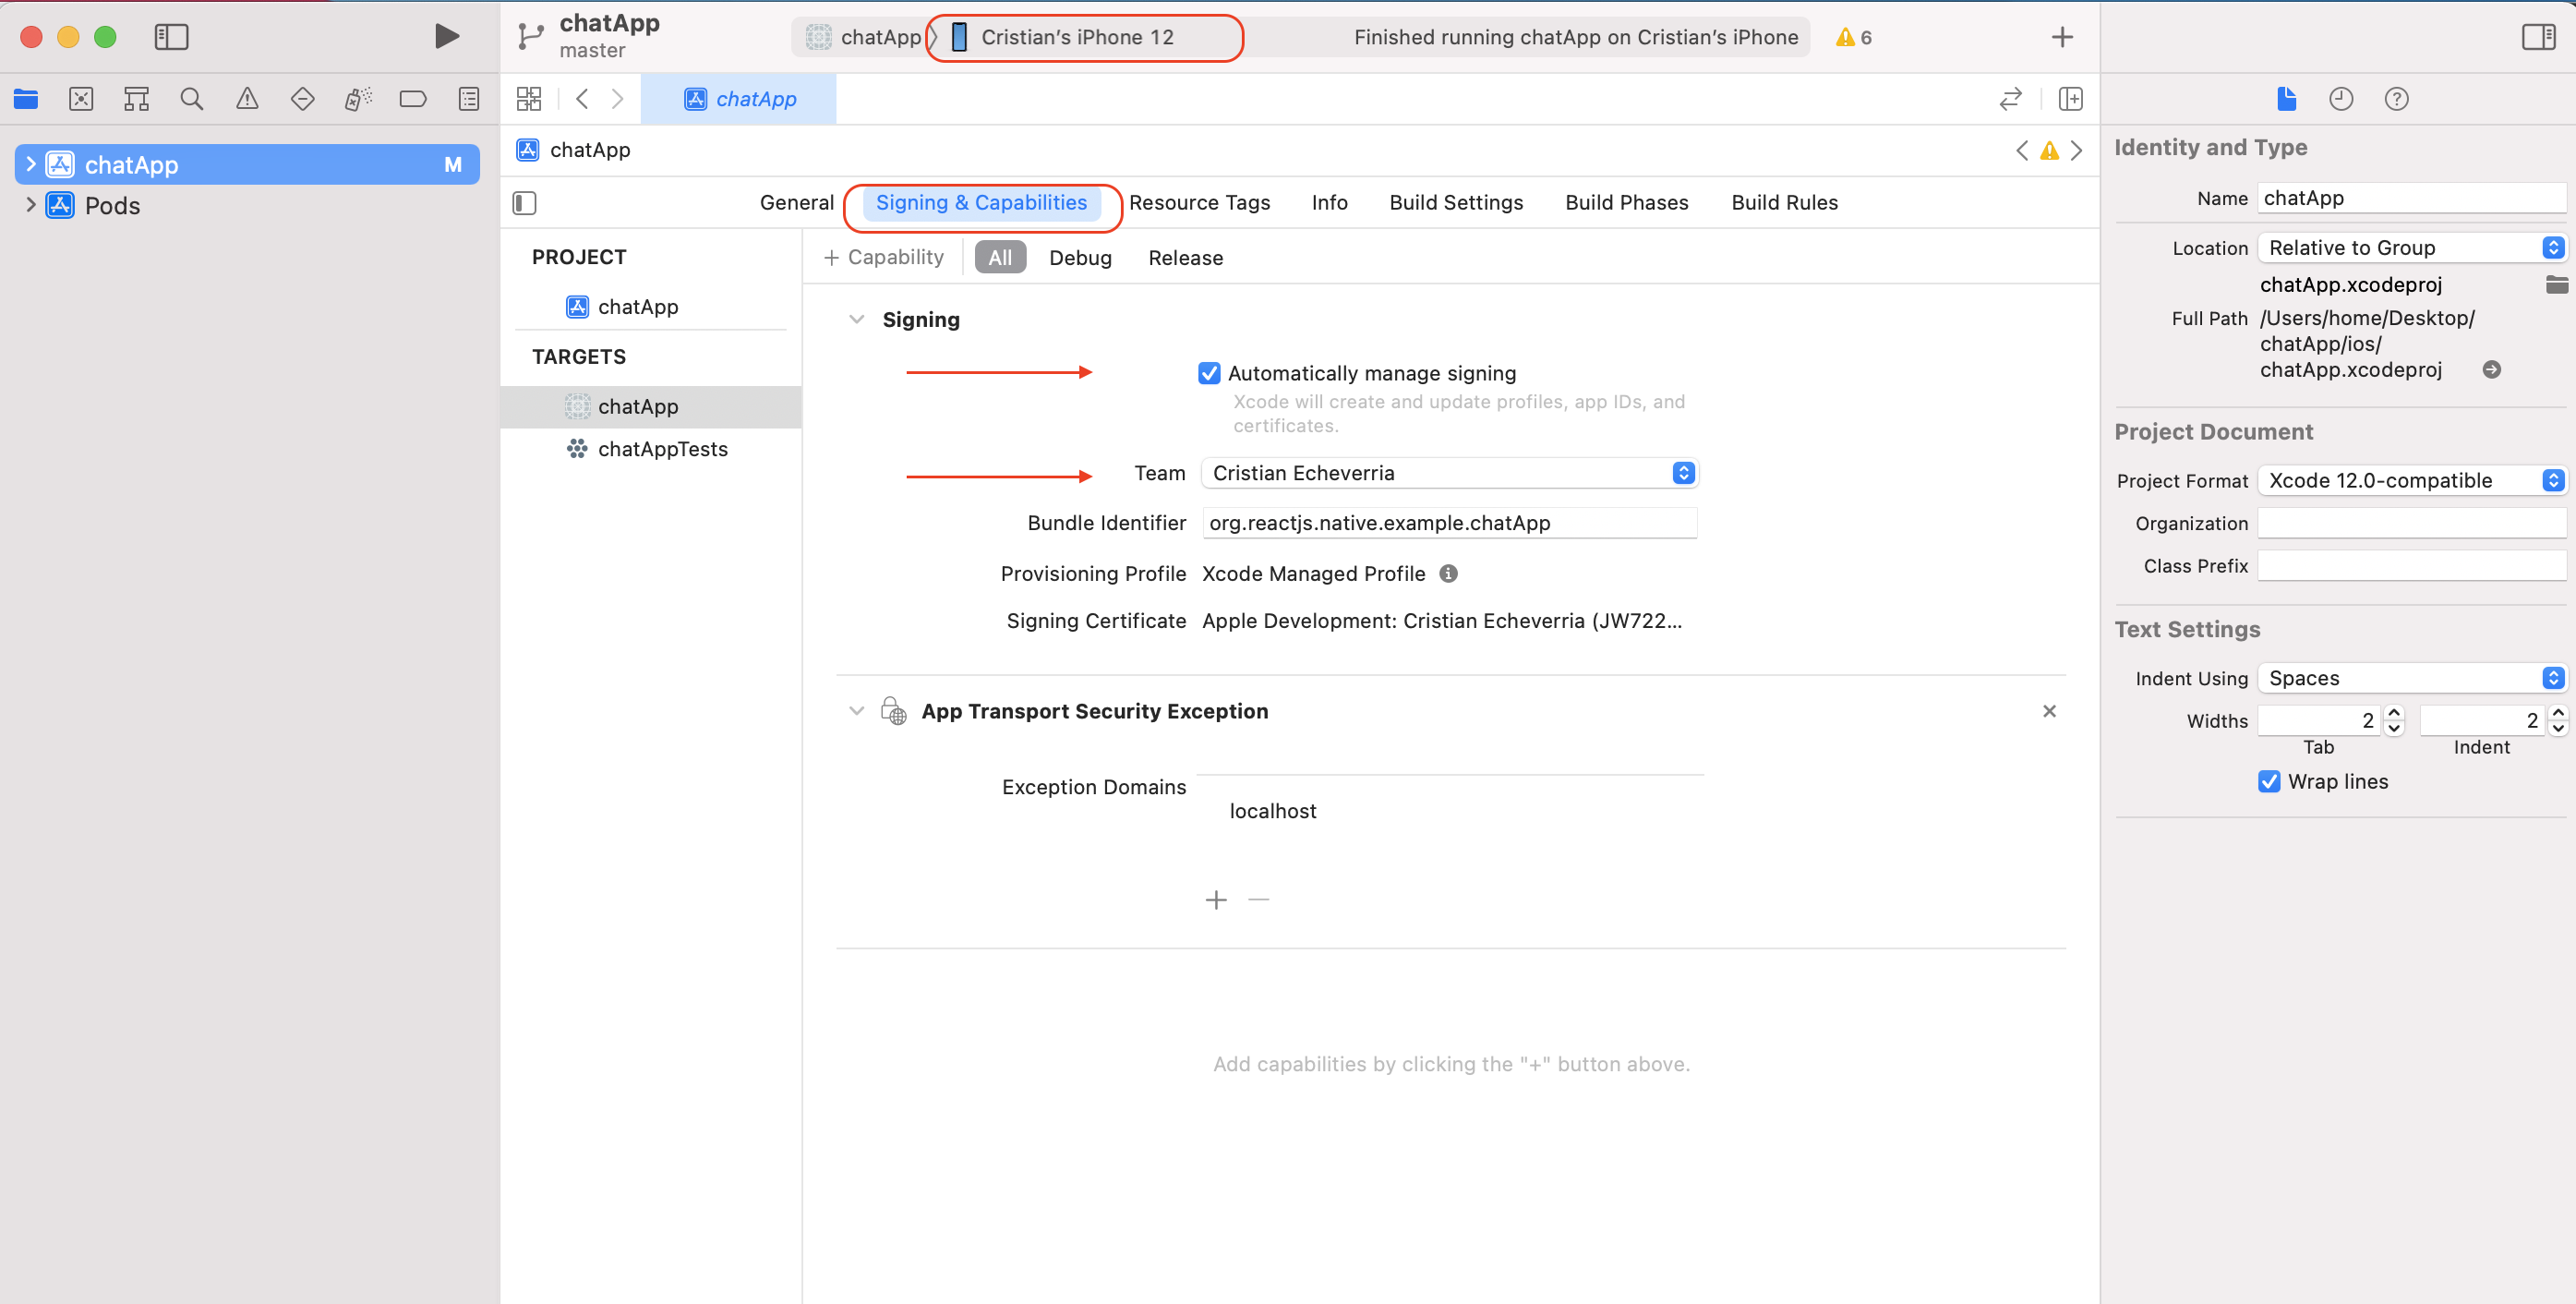Toggle the project and targets list

pos(524,203)
